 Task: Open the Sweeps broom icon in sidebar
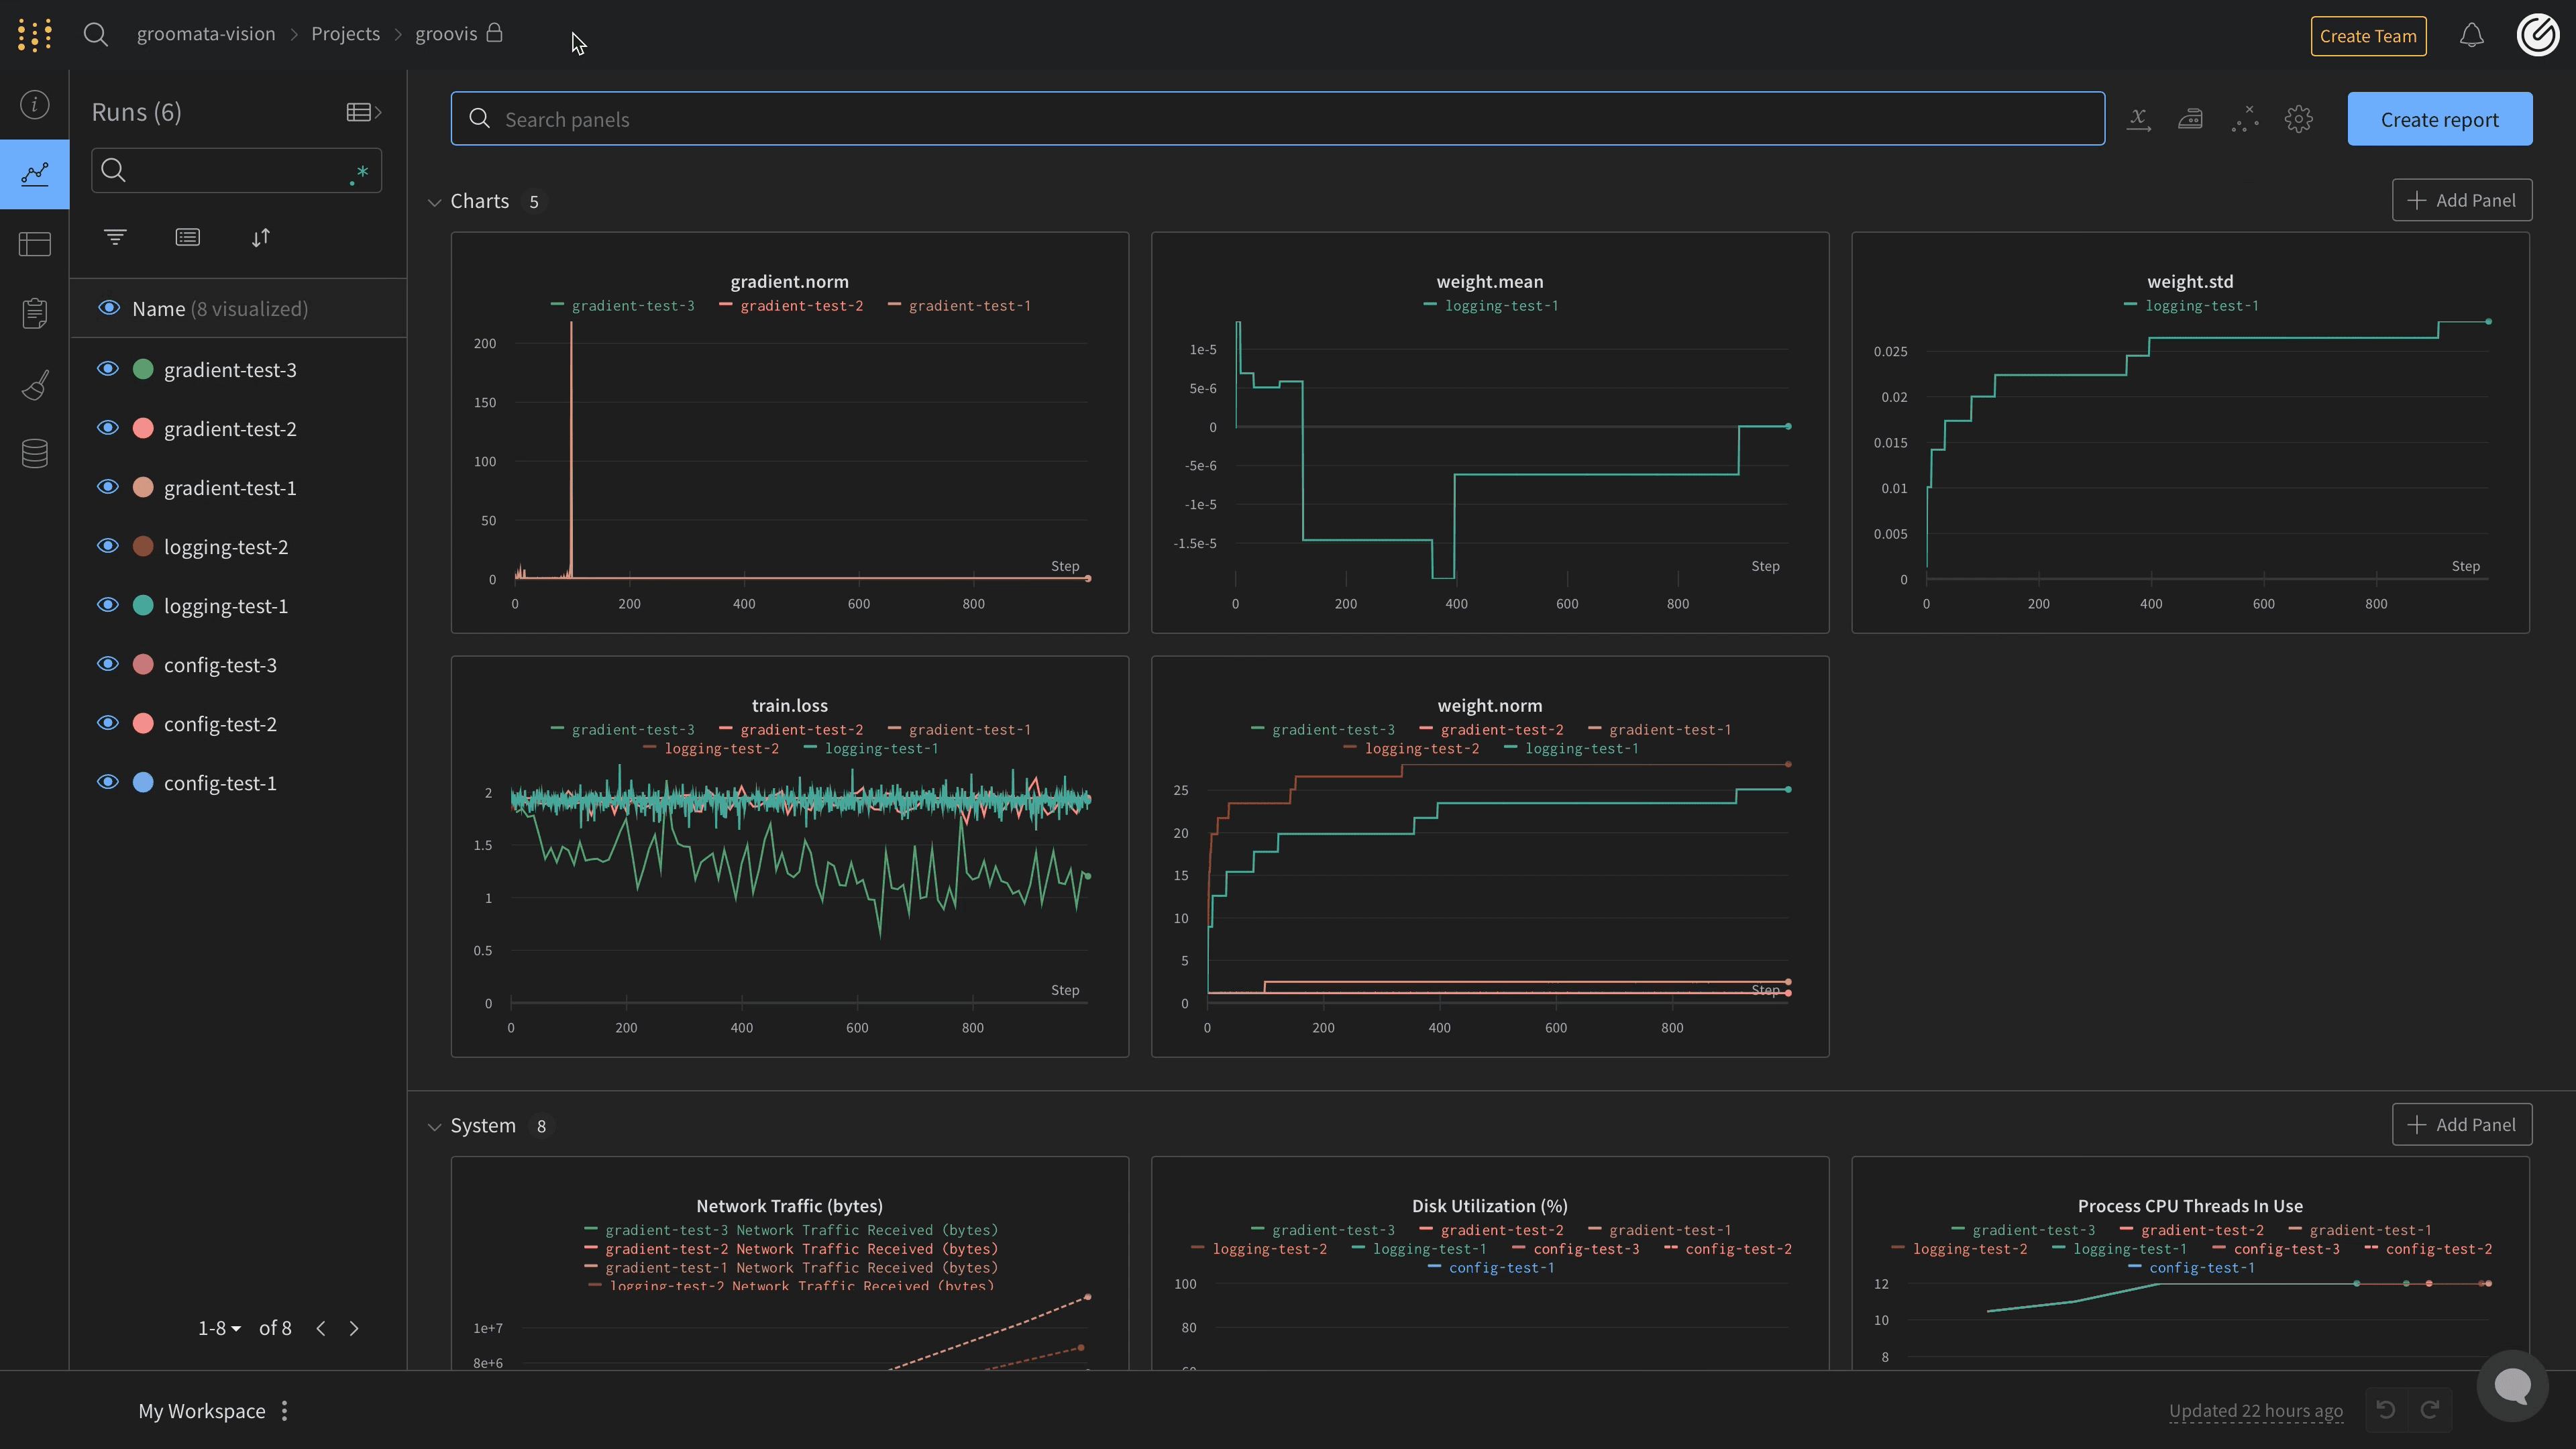[35, 384]
